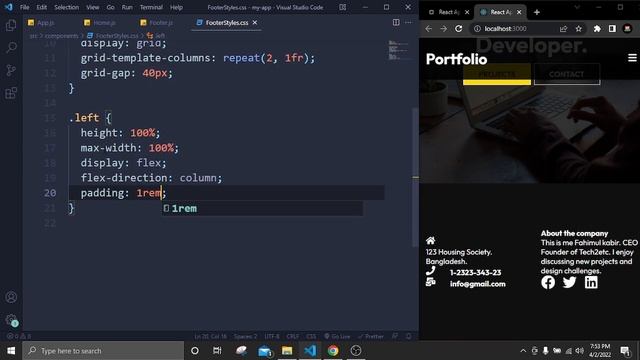This screenshot has height=360, width=640.
Task: Open the Facebook icon in footer
Action: pyautogui.click(x=548, y=282)
